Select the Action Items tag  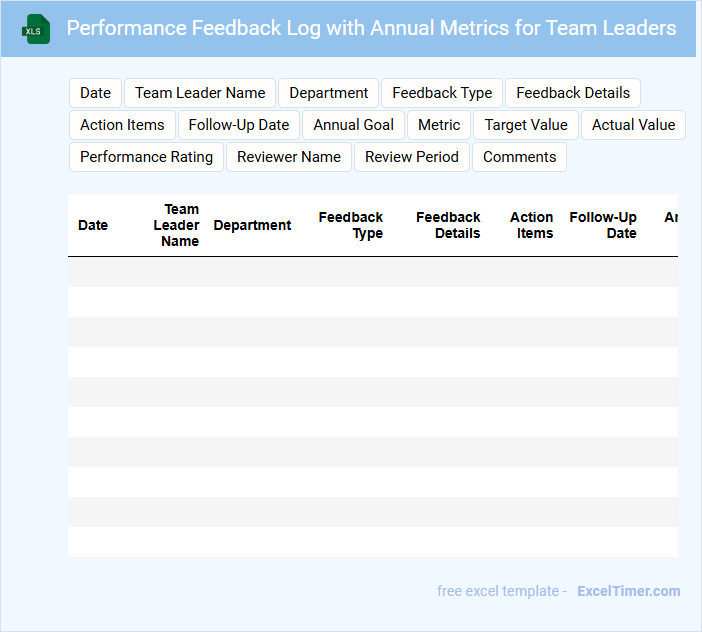(x=122, y=125)
